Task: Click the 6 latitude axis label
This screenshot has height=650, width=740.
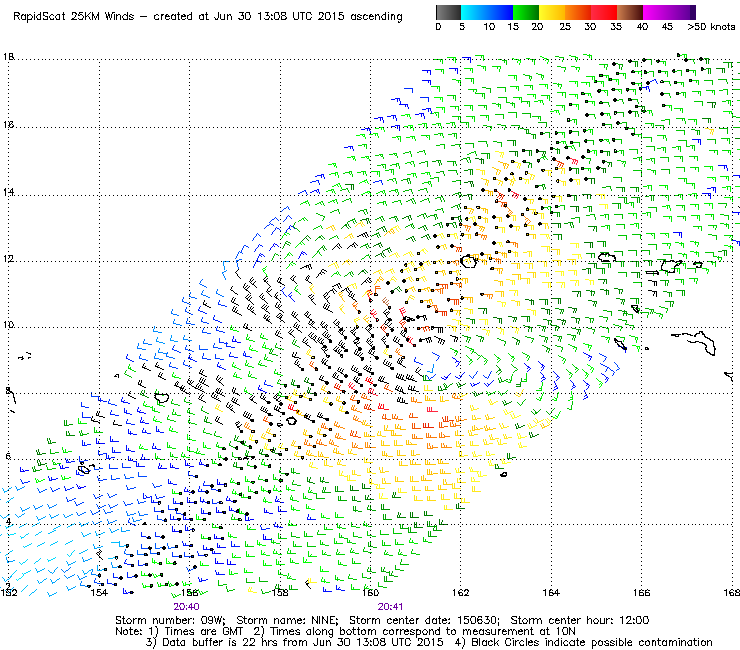Action: pyautogui.click(x=8, y=456)
